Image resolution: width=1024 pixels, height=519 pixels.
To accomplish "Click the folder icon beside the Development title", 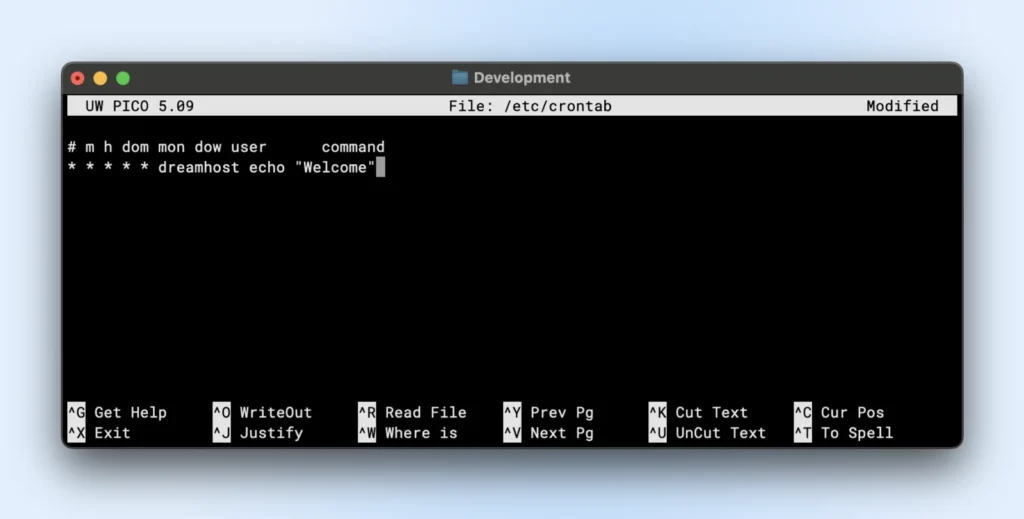I will 460,78.
